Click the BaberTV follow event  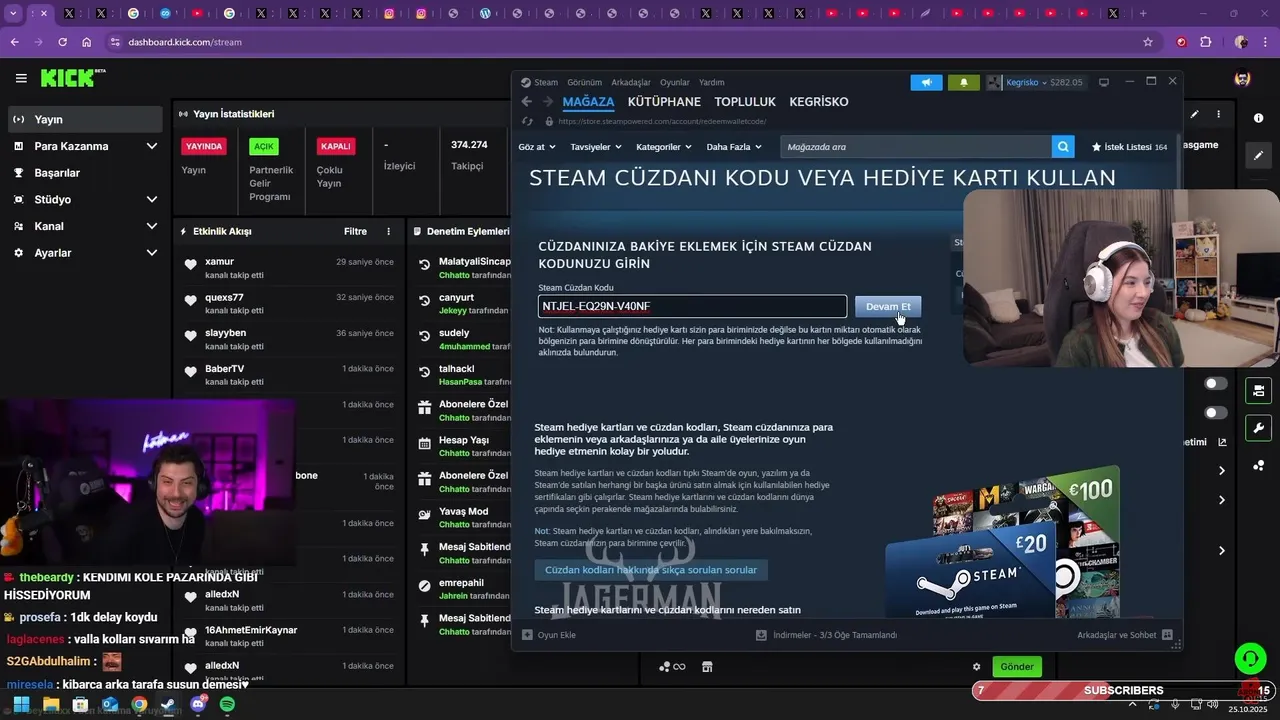[289, 375]
